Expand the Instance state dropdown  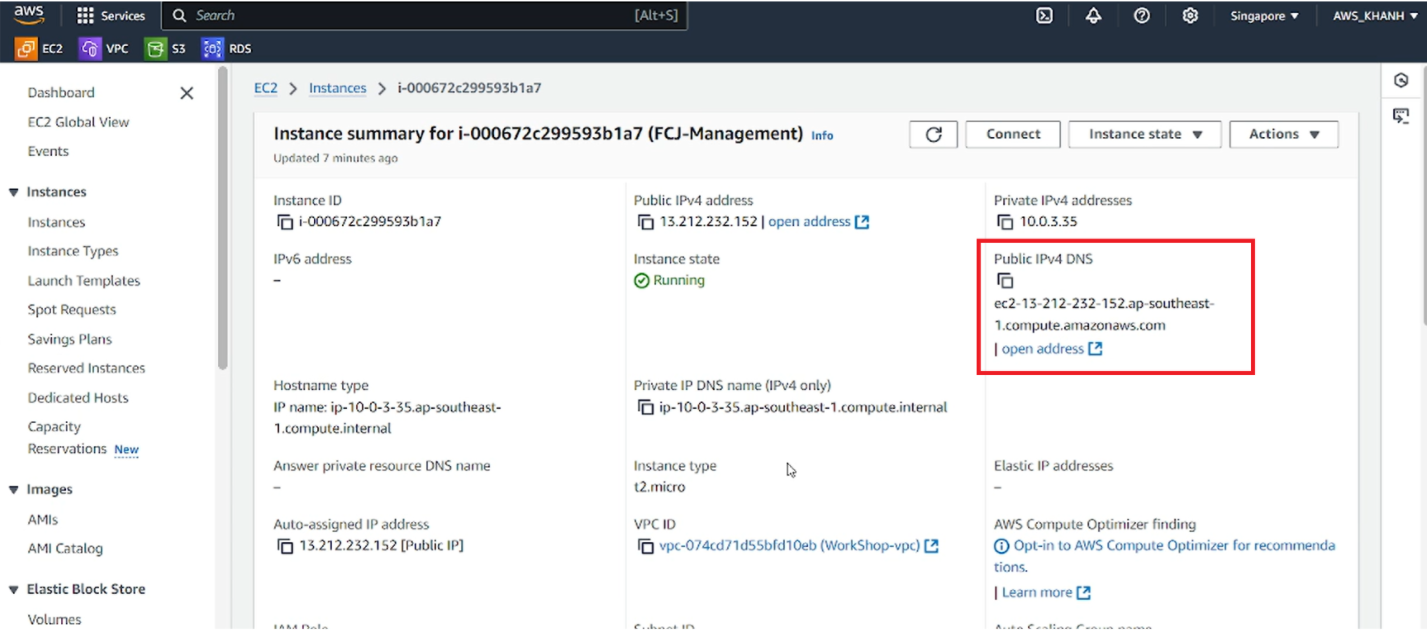[1145, 134]
